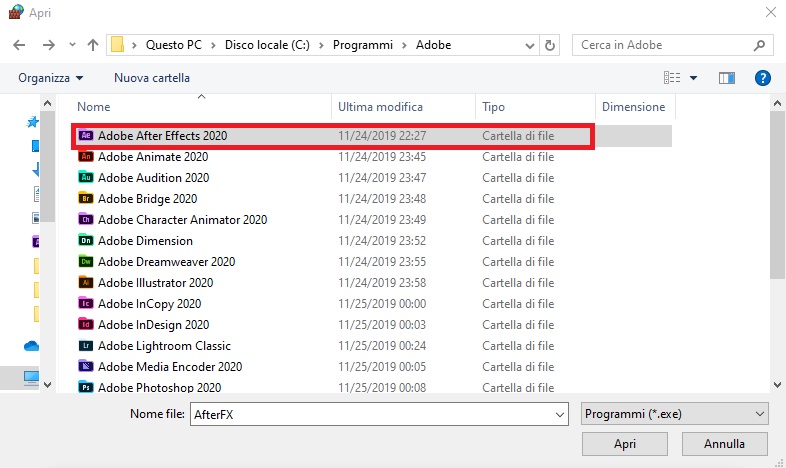Select the Adobe Illustrator 2020 name text
Viewport: 786px width, 468px height.
(155, 283)
